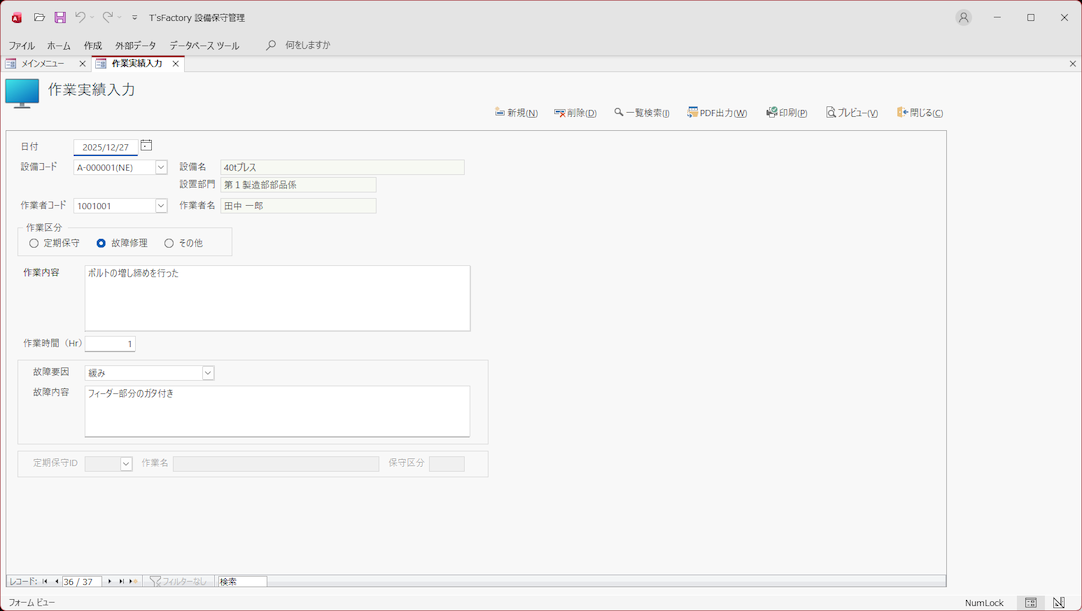This screenshot has height=611, width=1082.
Task: Create a new blank record from navigator
Action: click(133, 581)
